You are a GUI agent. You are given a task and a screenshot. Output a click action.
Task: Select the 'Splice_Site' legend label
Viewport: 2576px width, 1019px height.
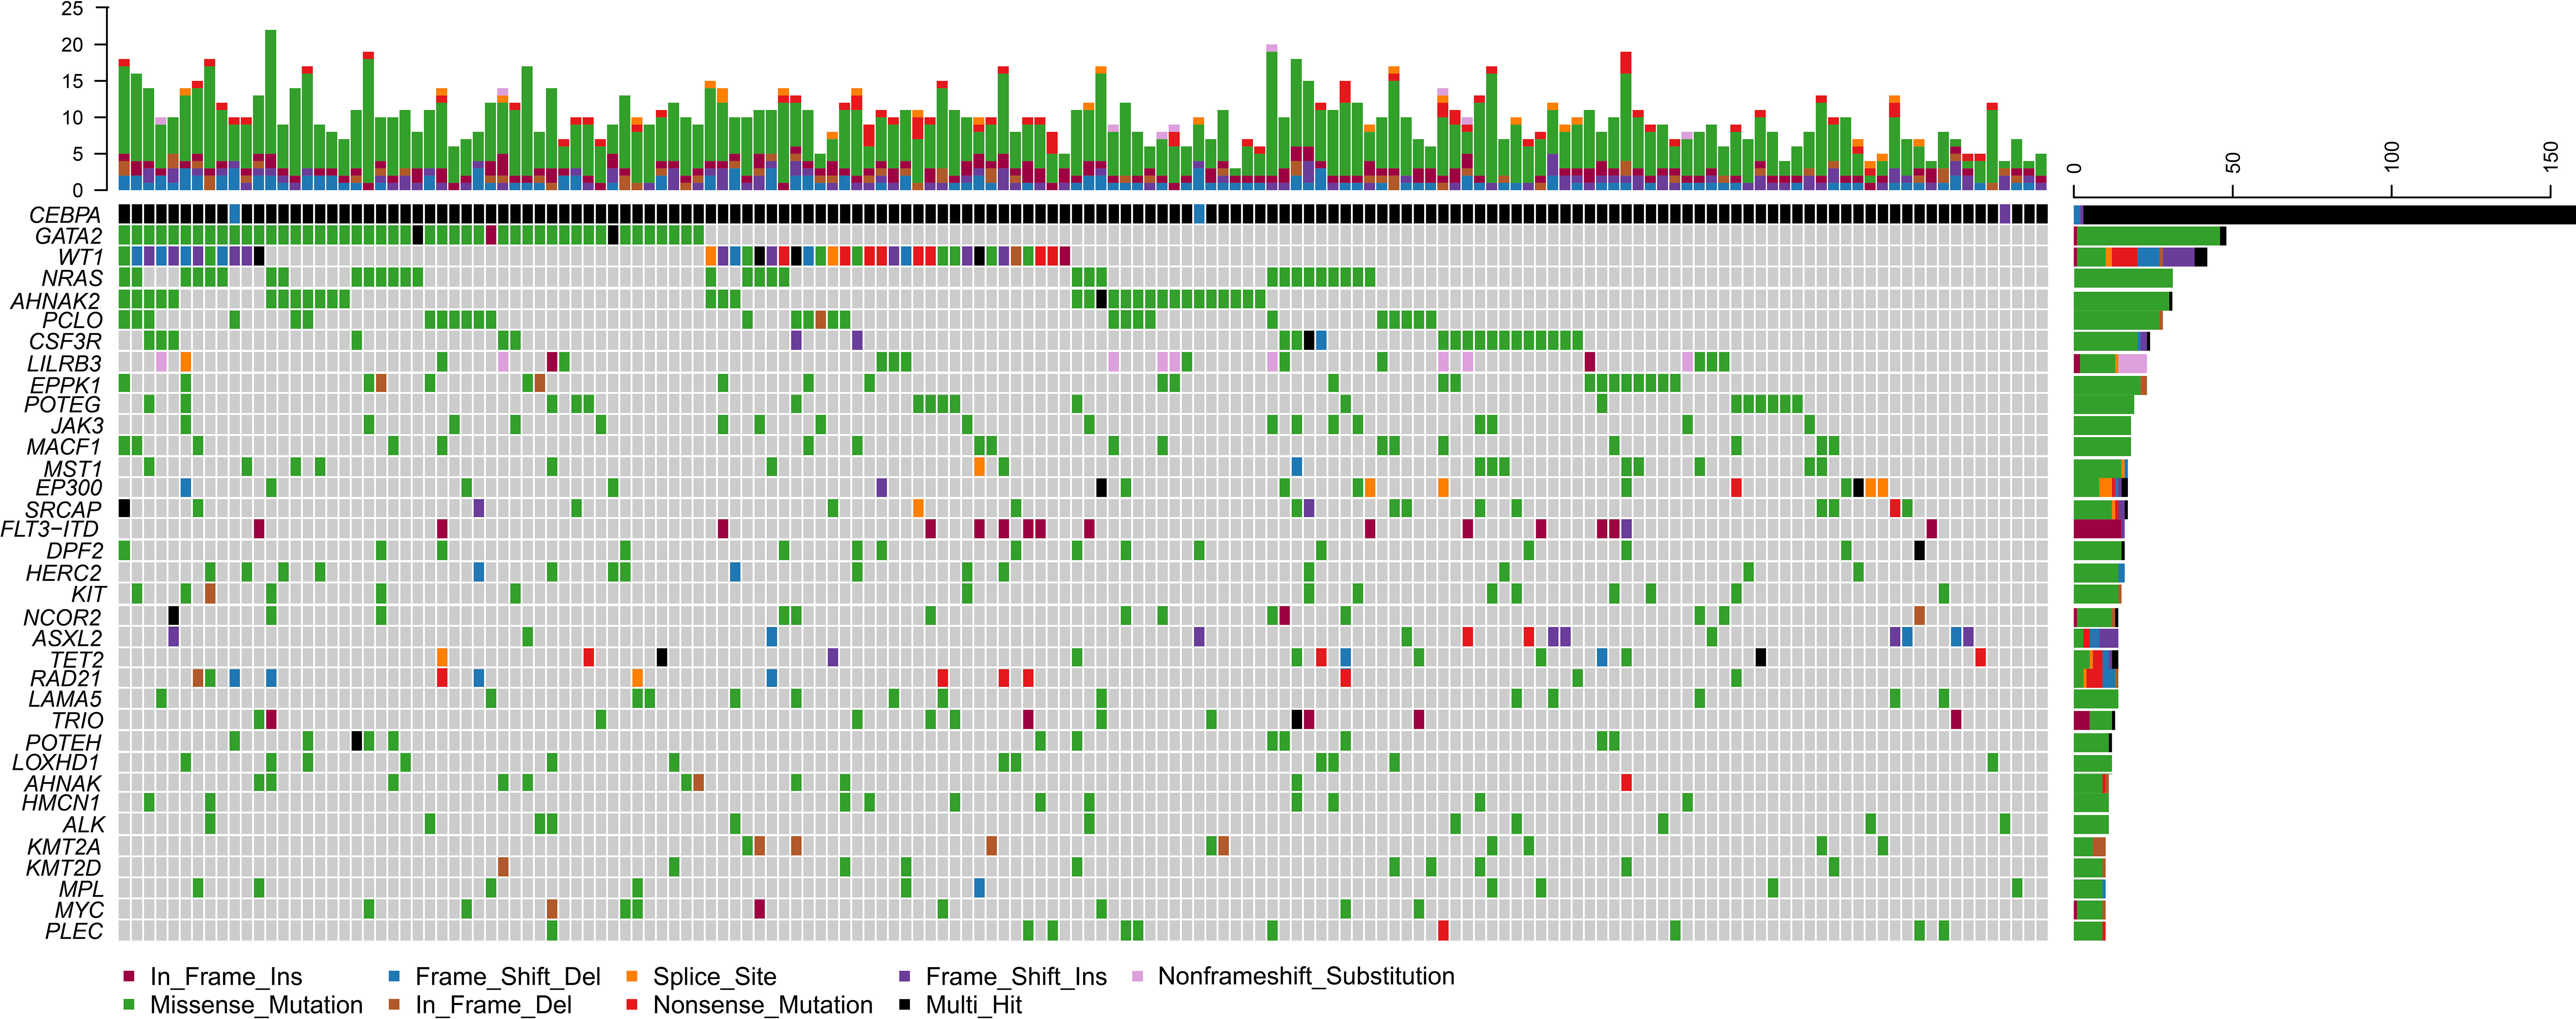click(715, 977)
